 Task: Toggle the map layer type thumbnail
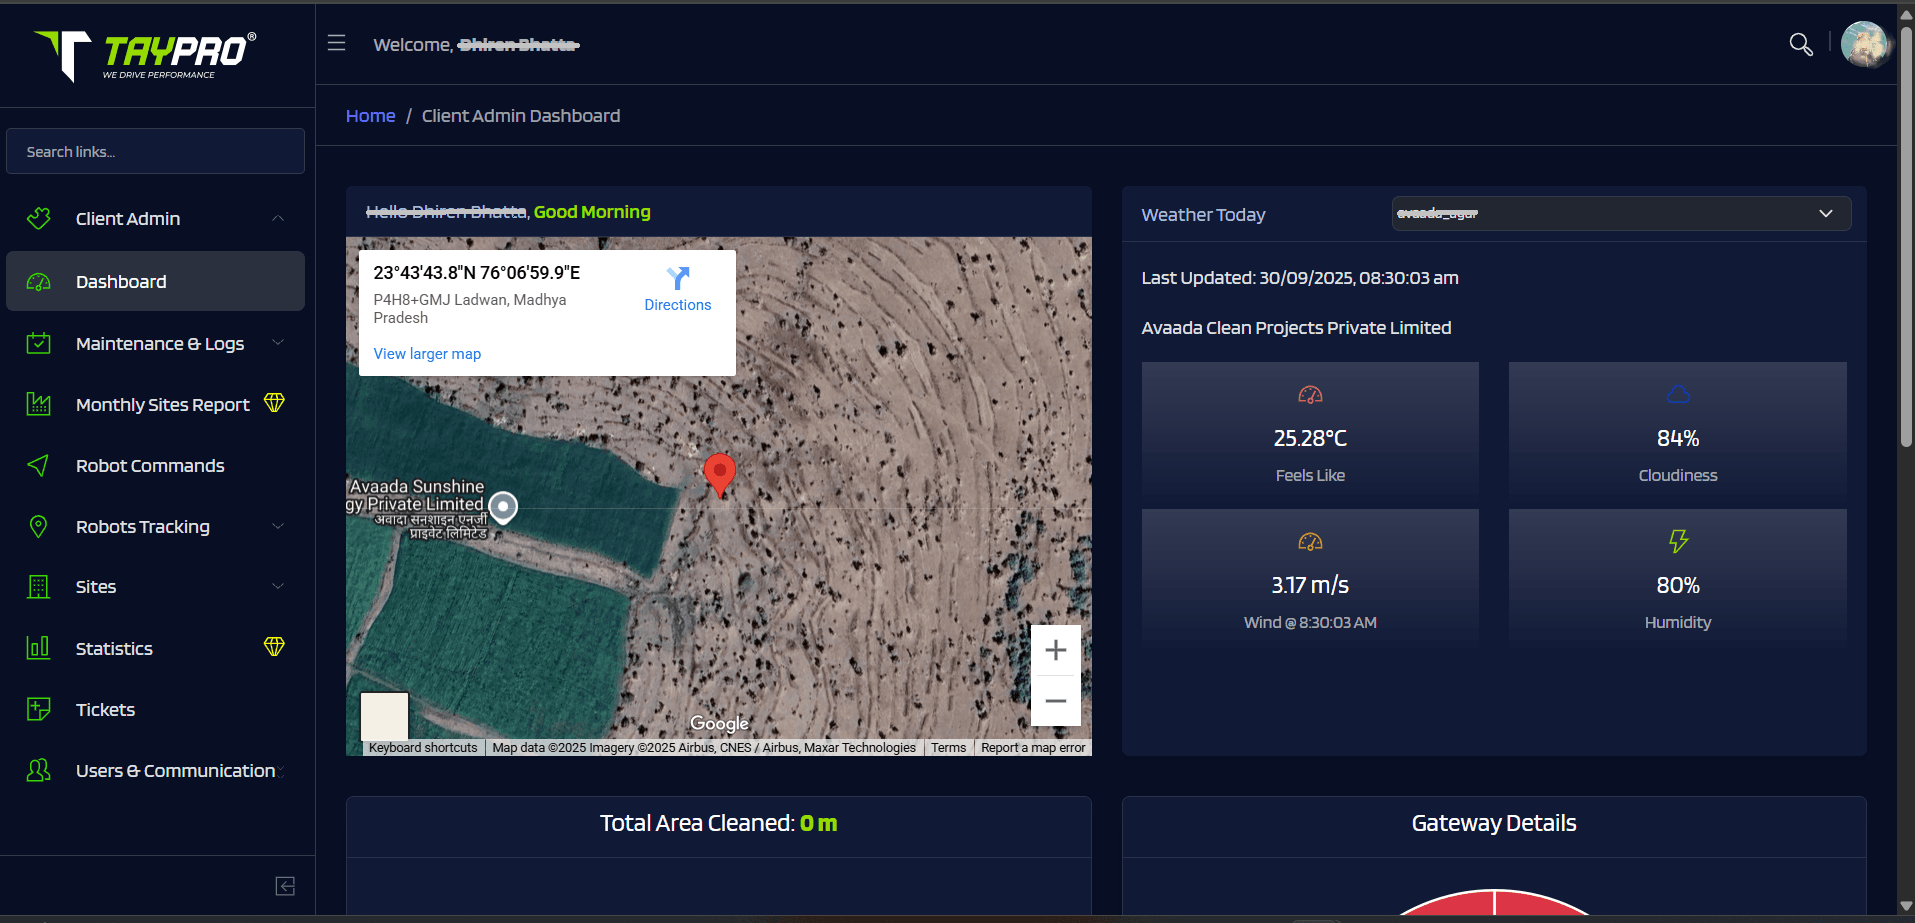(x=384, y=716)
